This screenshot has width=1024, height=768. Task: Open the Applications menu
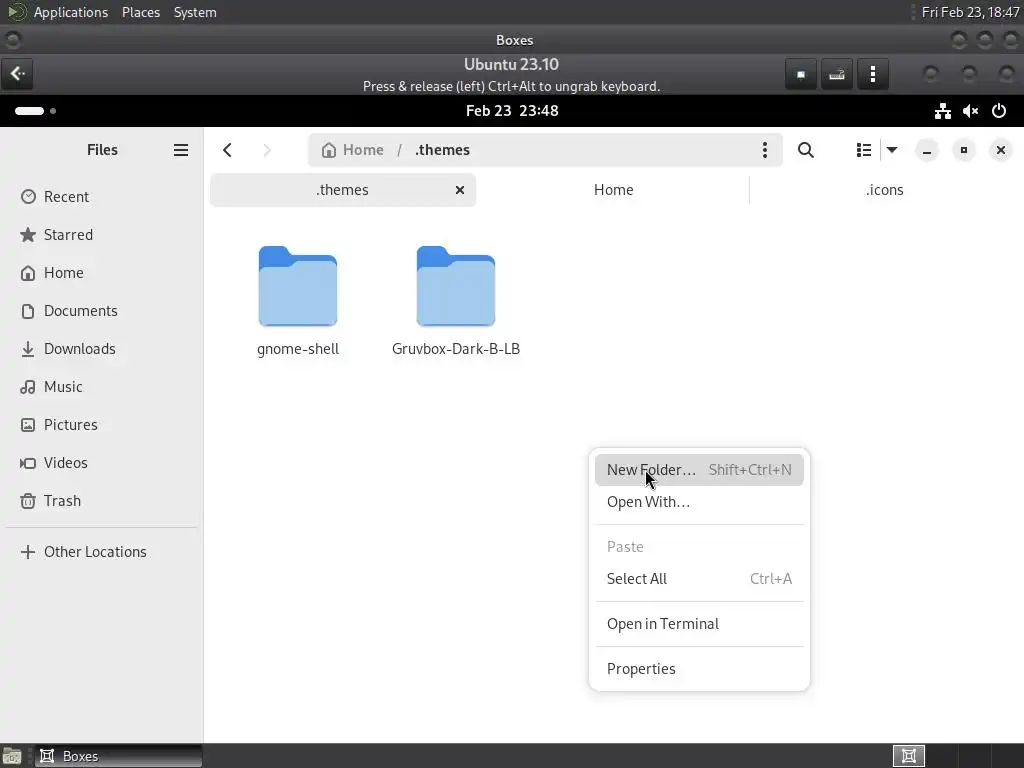point(71,12)
